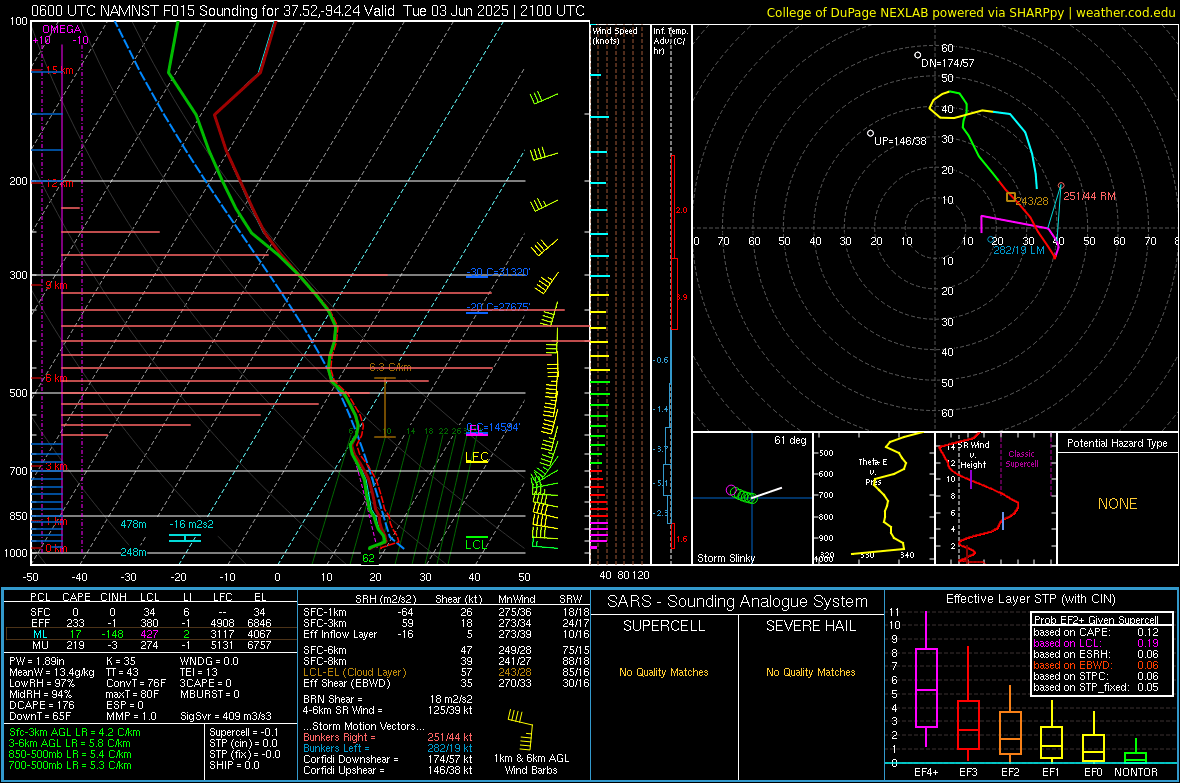Click the 248m inflow base label
1180x783 pixels.
point(133,552)
